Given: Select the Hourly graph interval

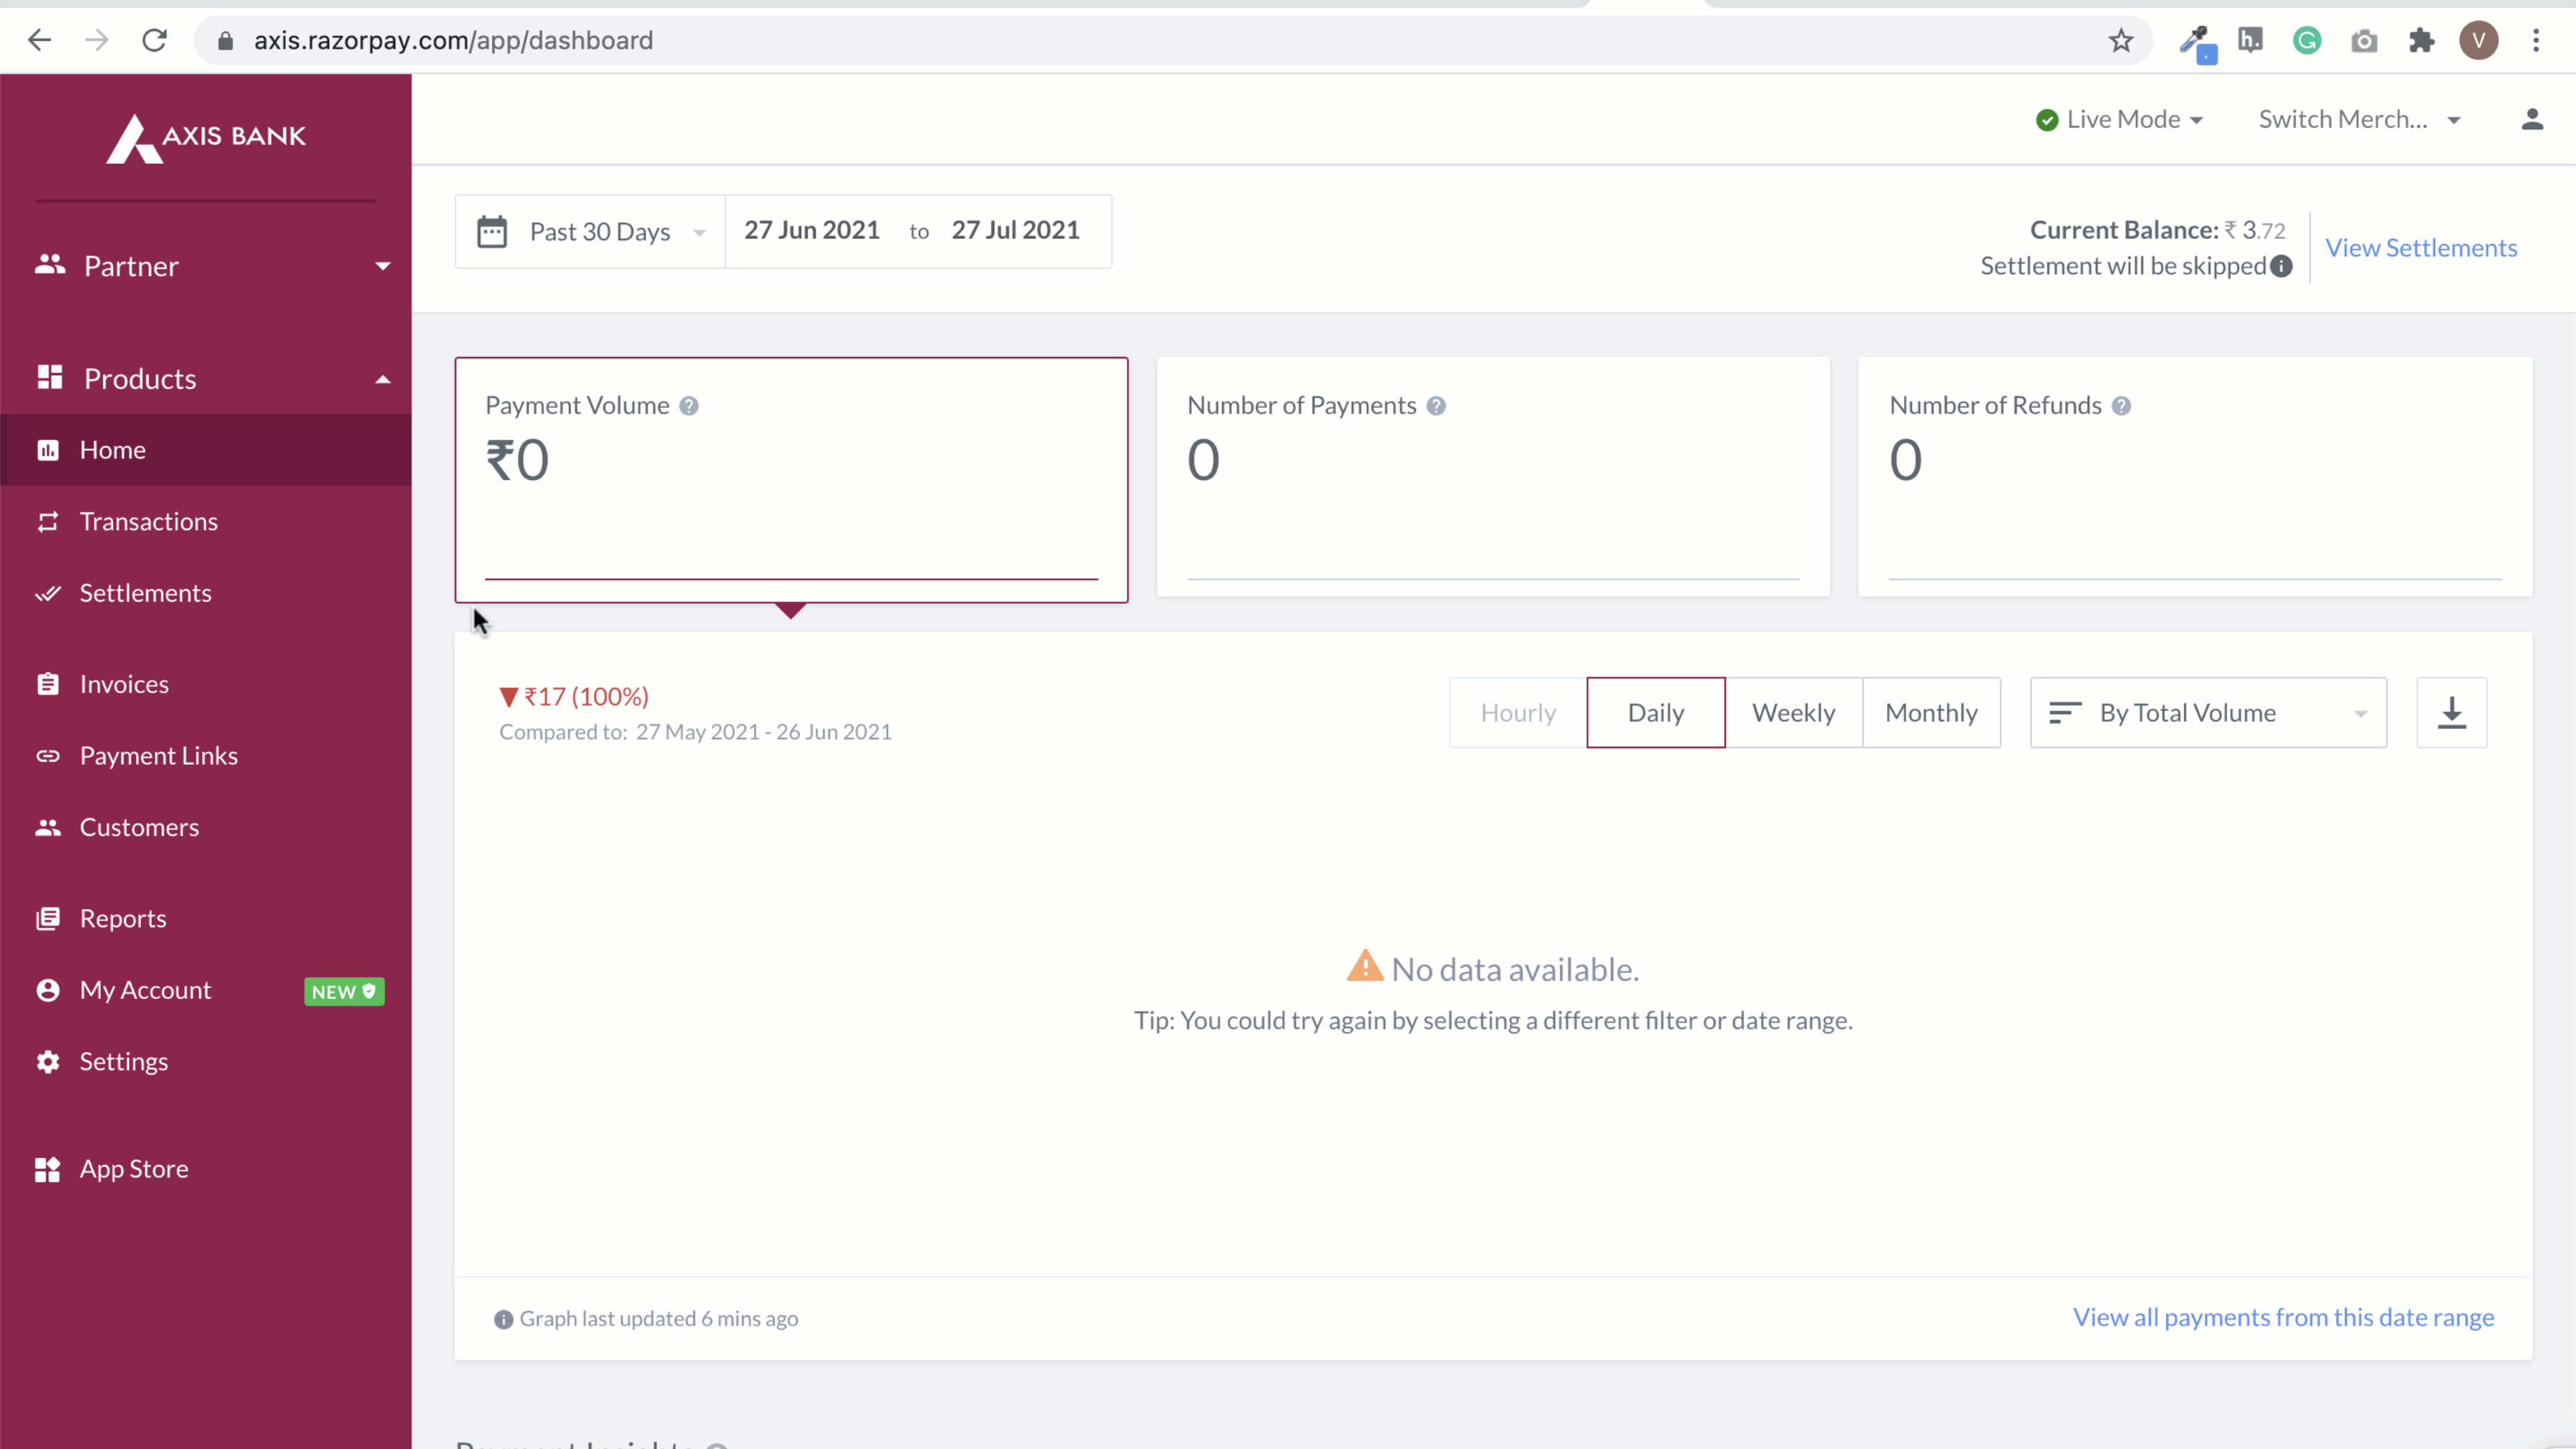Looking at the screenshot, I should [1518, 712].
